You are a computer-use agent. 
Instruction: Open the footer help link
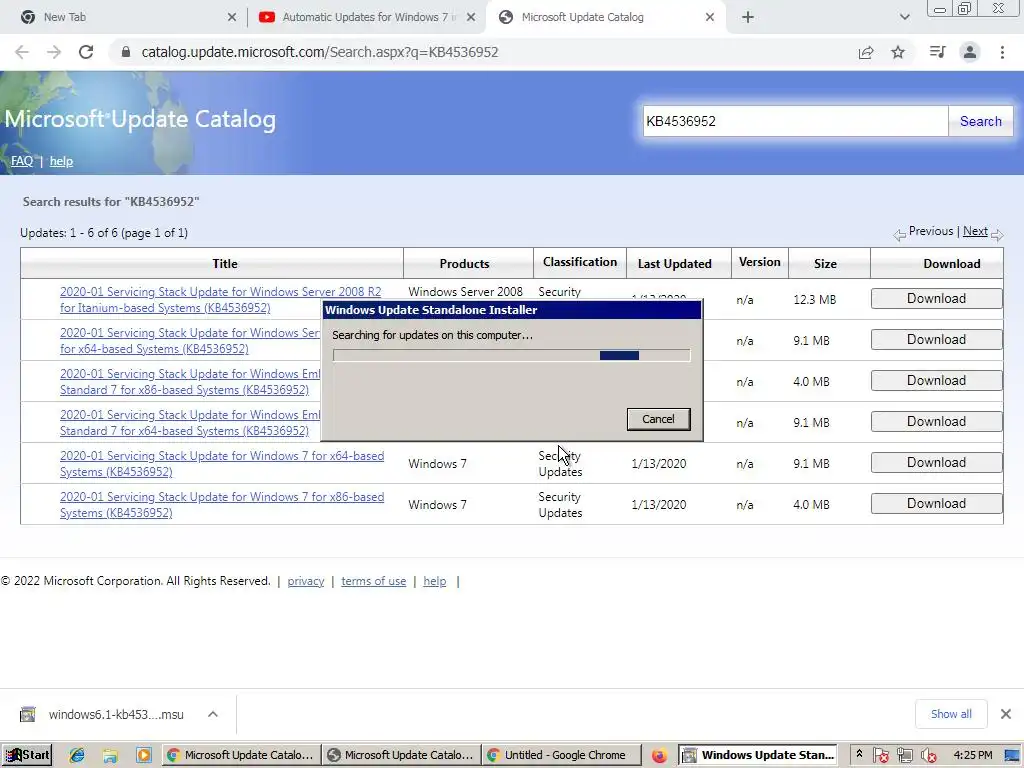tap(435, 581)
